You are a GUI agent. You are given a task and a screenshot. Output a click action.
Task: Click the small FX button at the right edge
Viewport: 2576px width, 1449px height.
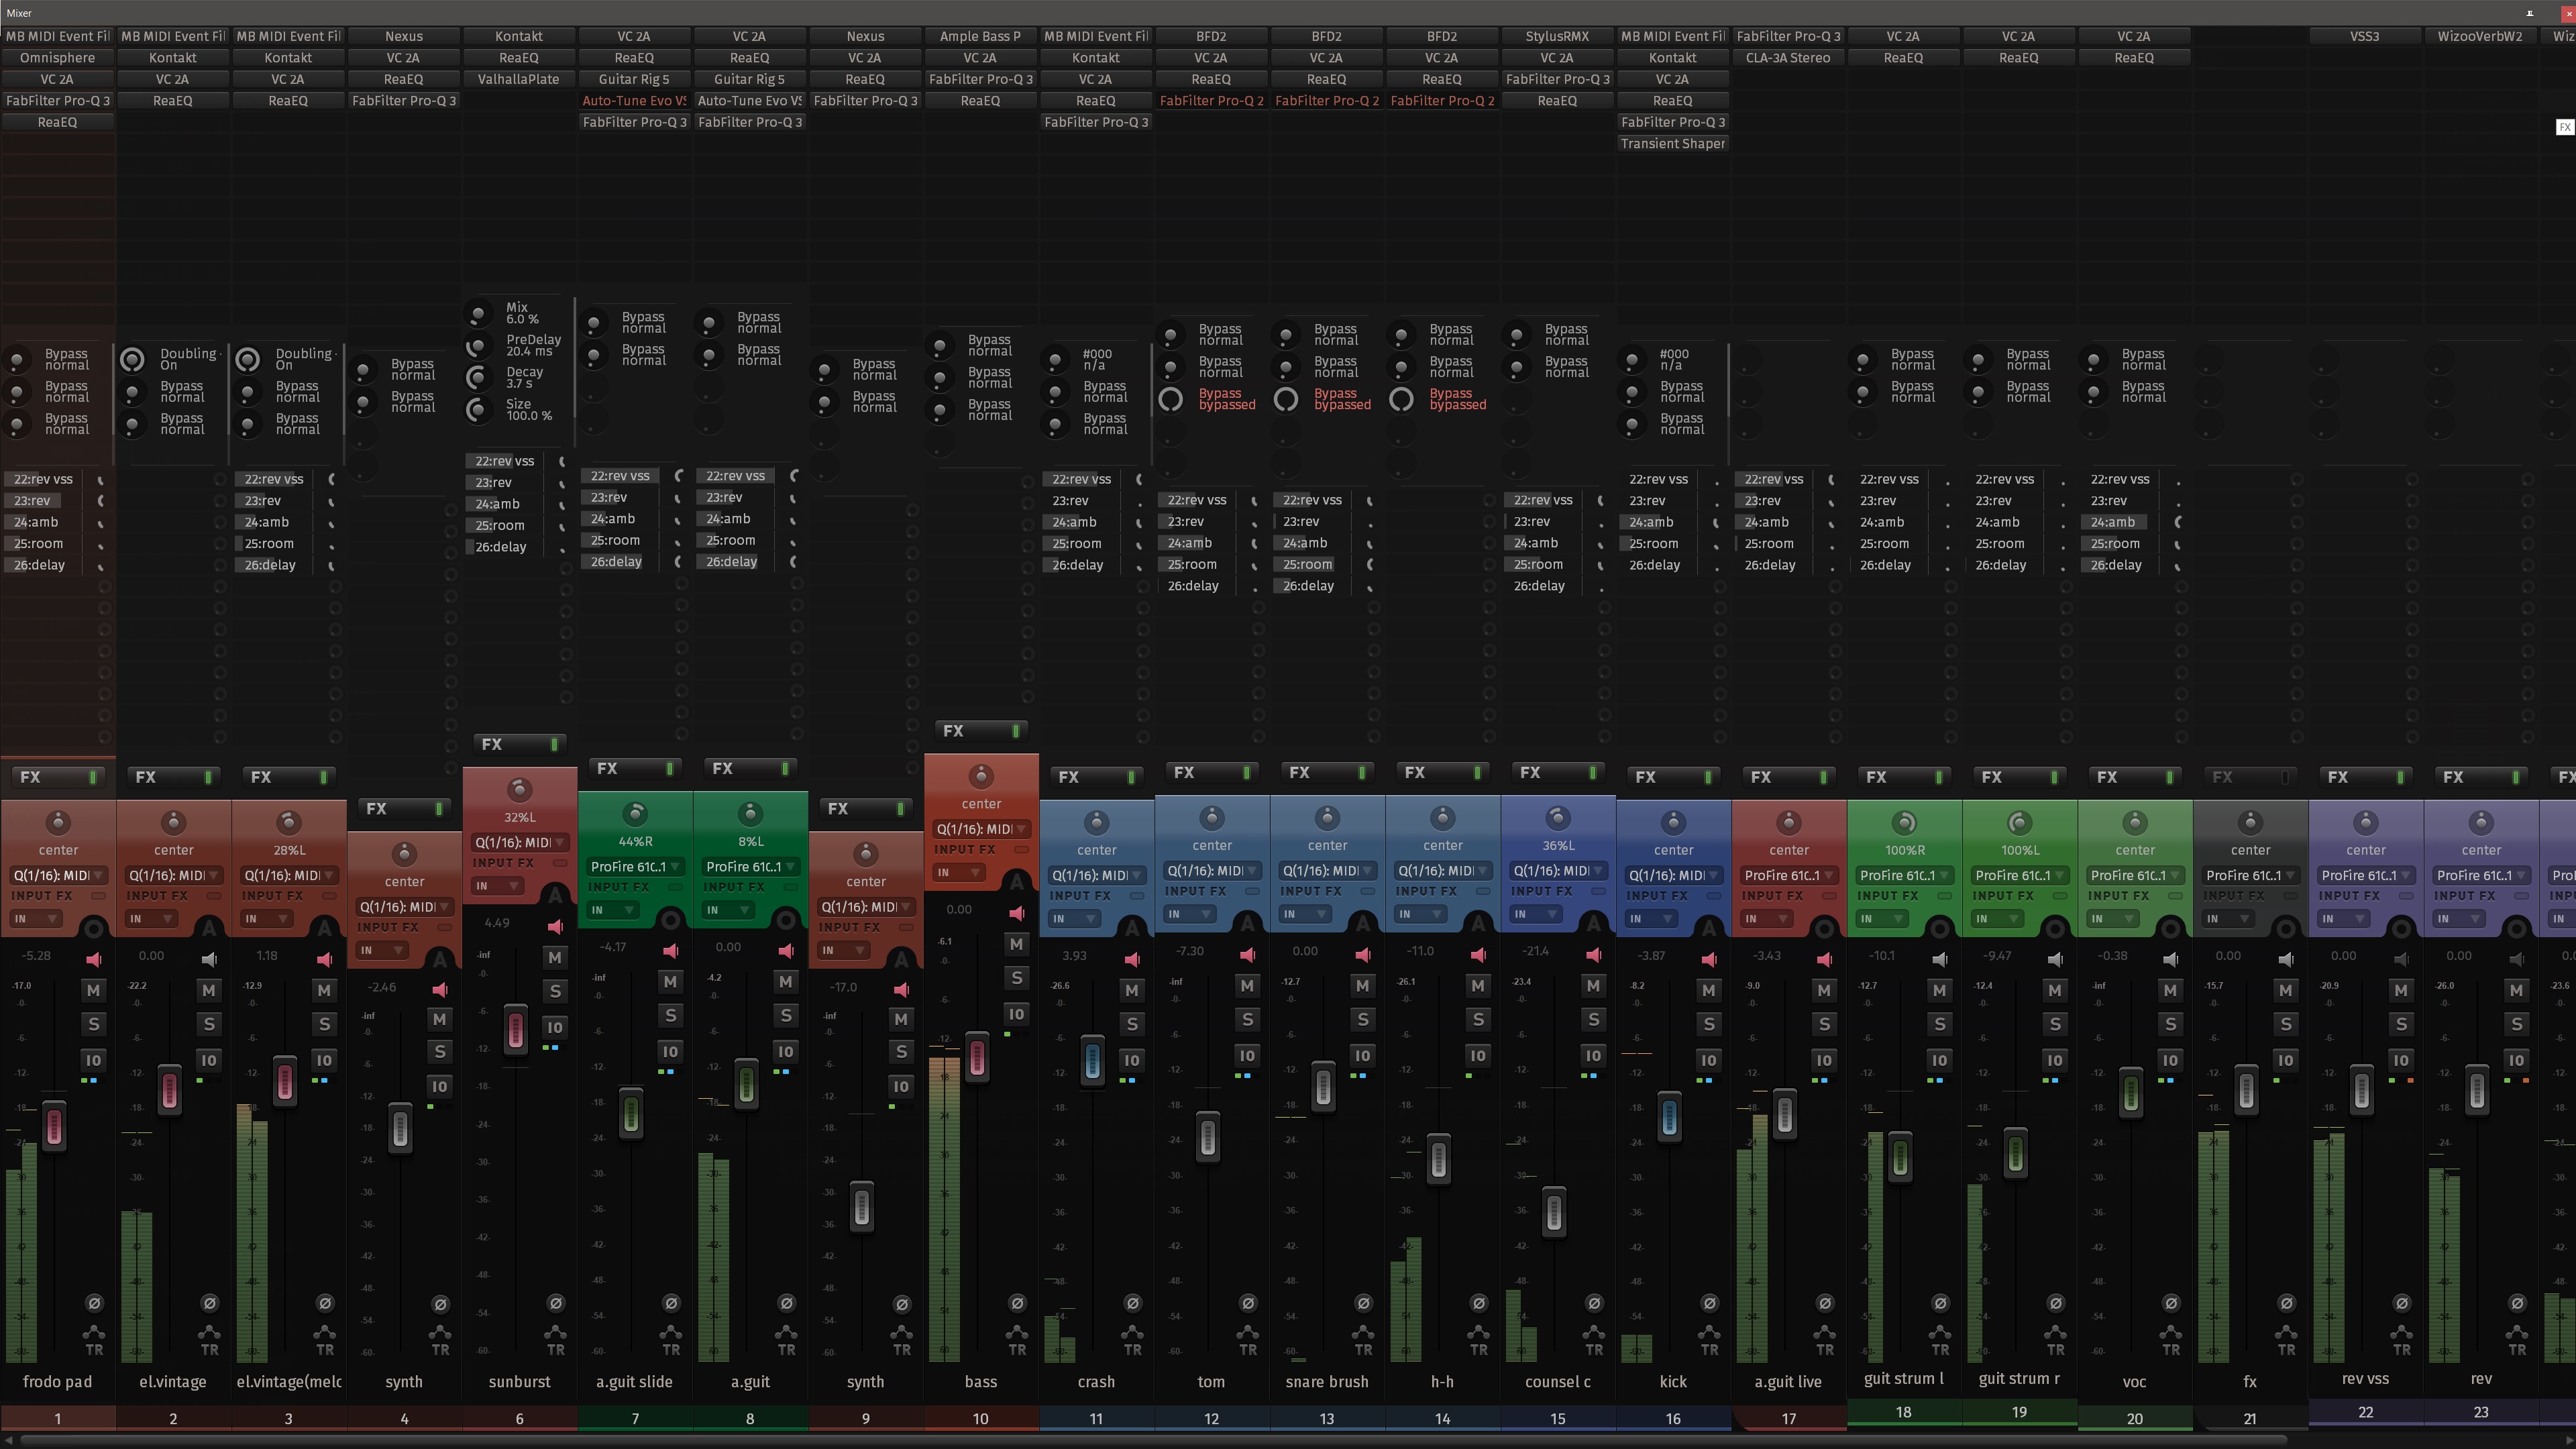click(x=2565, y=127)
